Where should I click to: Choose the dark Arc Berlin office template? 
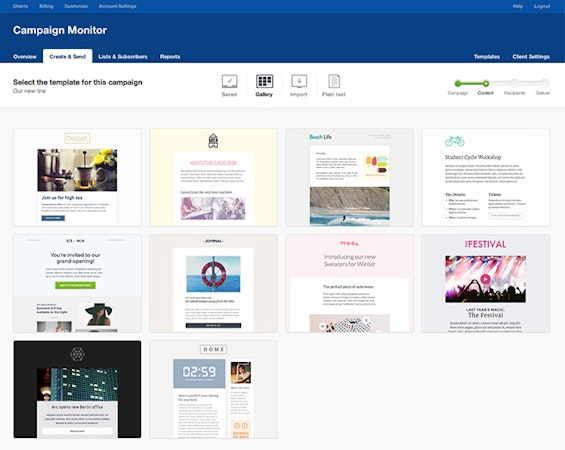coord(77,389)
